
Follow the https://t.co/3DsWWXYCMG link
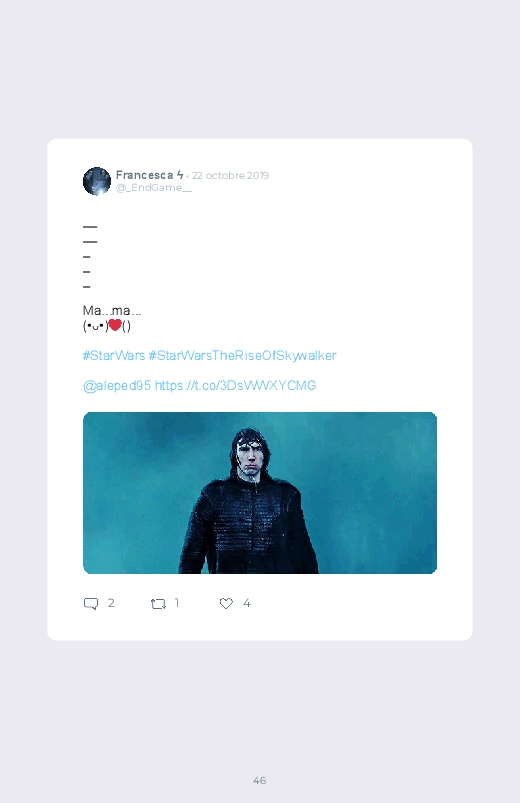pos(235,385)
